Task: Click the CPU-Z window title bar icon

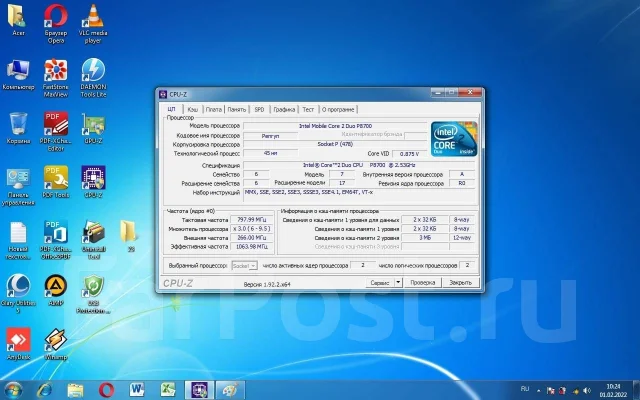Action: pyautogui.click(x=163, y=94)
